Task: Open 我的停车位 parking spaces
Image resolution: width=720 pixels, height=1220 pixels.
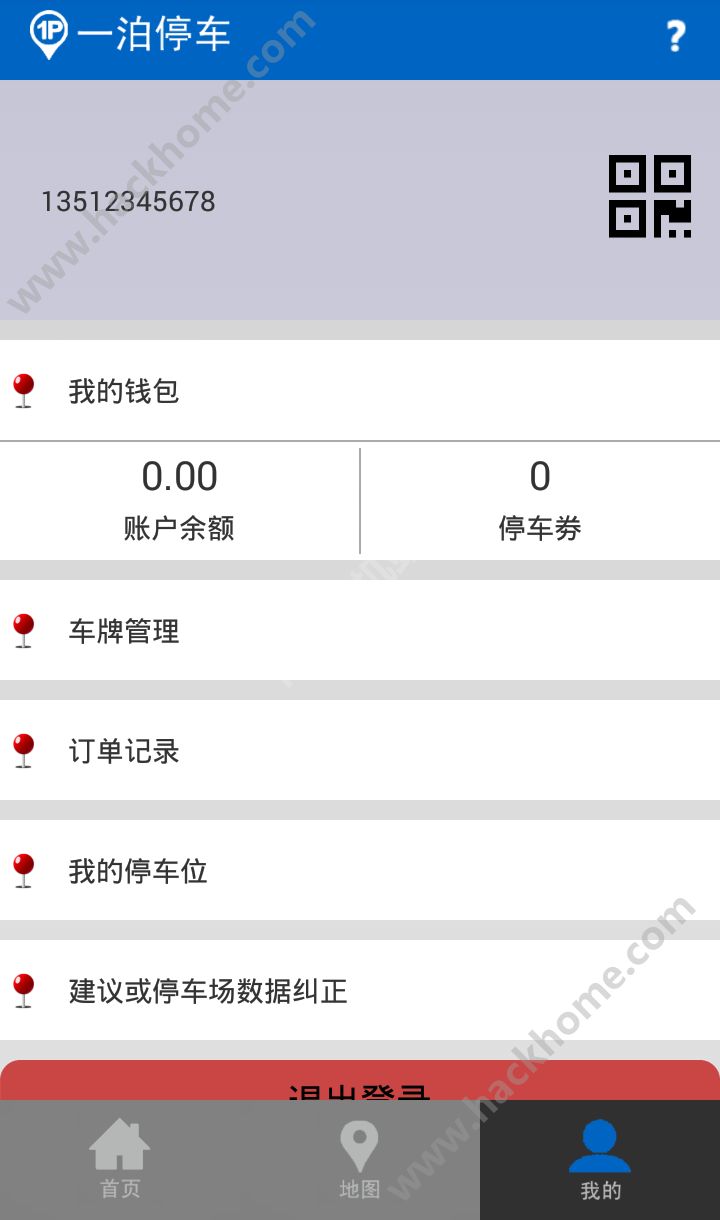Action: 138,871
